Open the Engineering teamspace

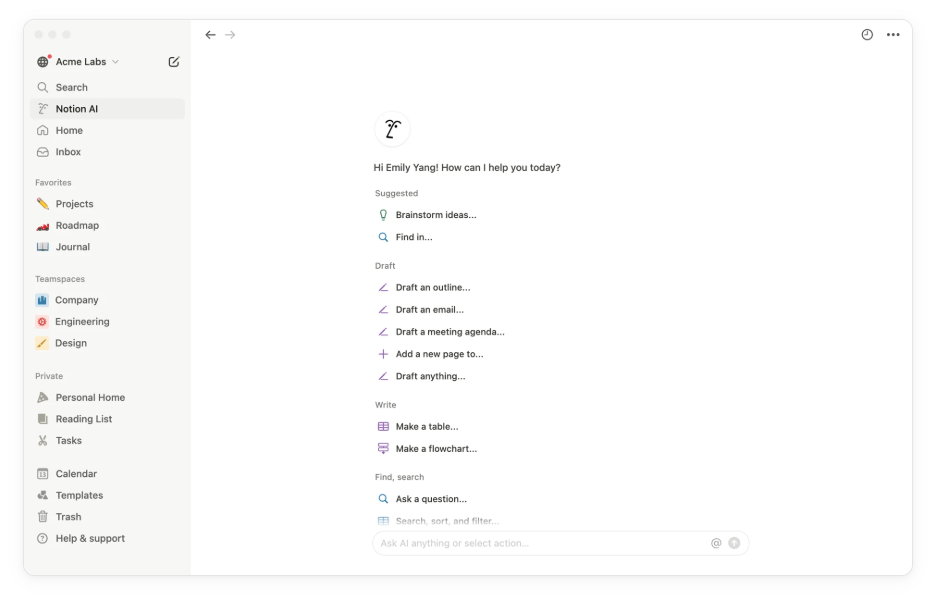tap(107, 322)
